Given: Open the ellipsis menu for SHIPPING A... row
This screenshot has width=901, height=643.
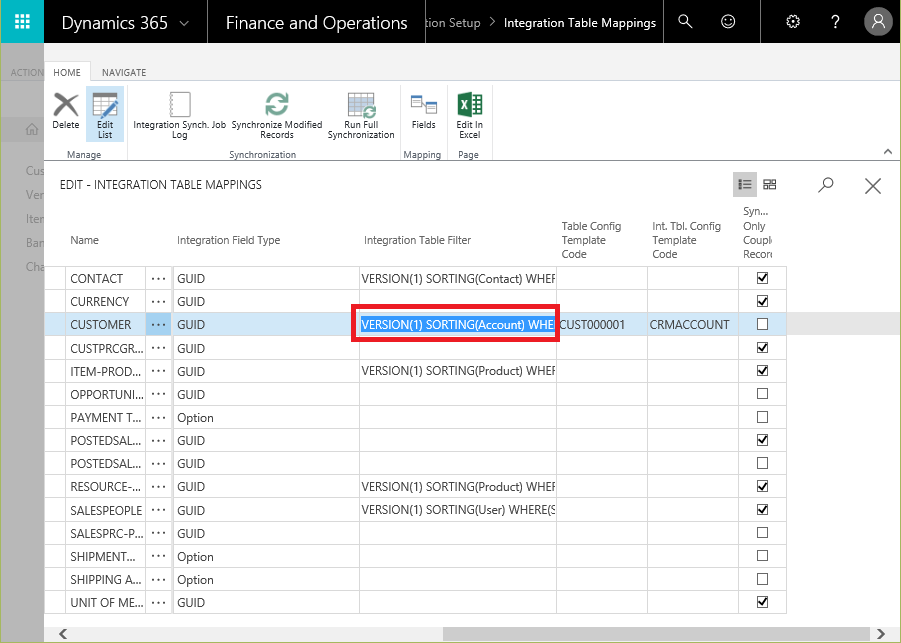Looking at the screenshot, I should [159, 580].
